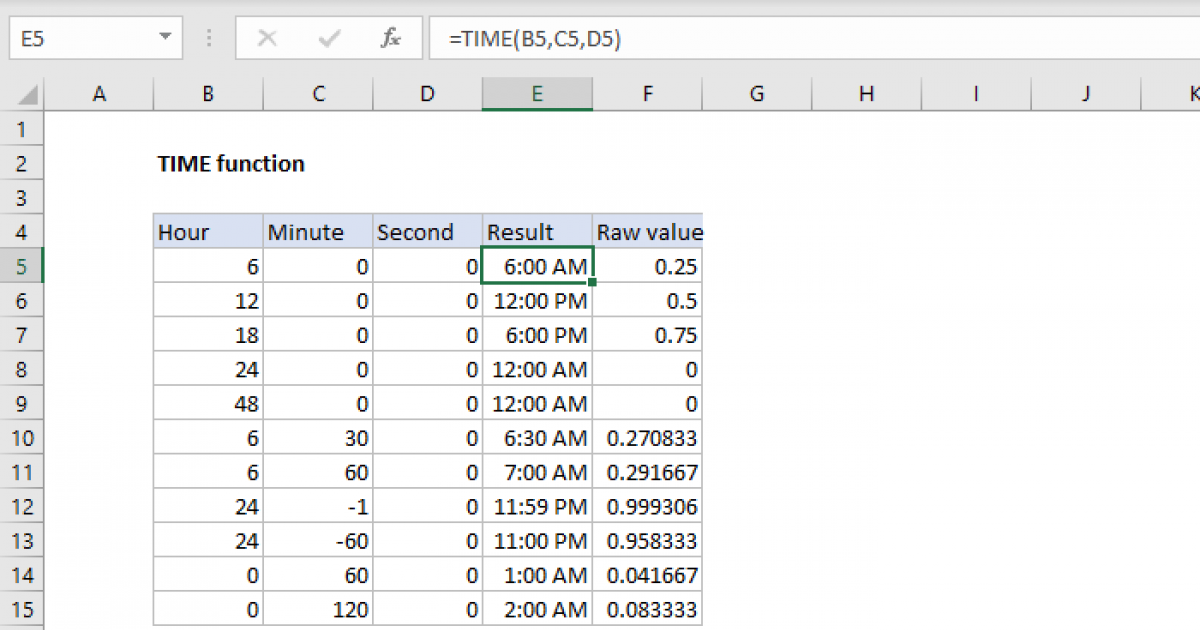Select column G header
The height and width of the screenshot is (630, 1200).
click(757, 94)
